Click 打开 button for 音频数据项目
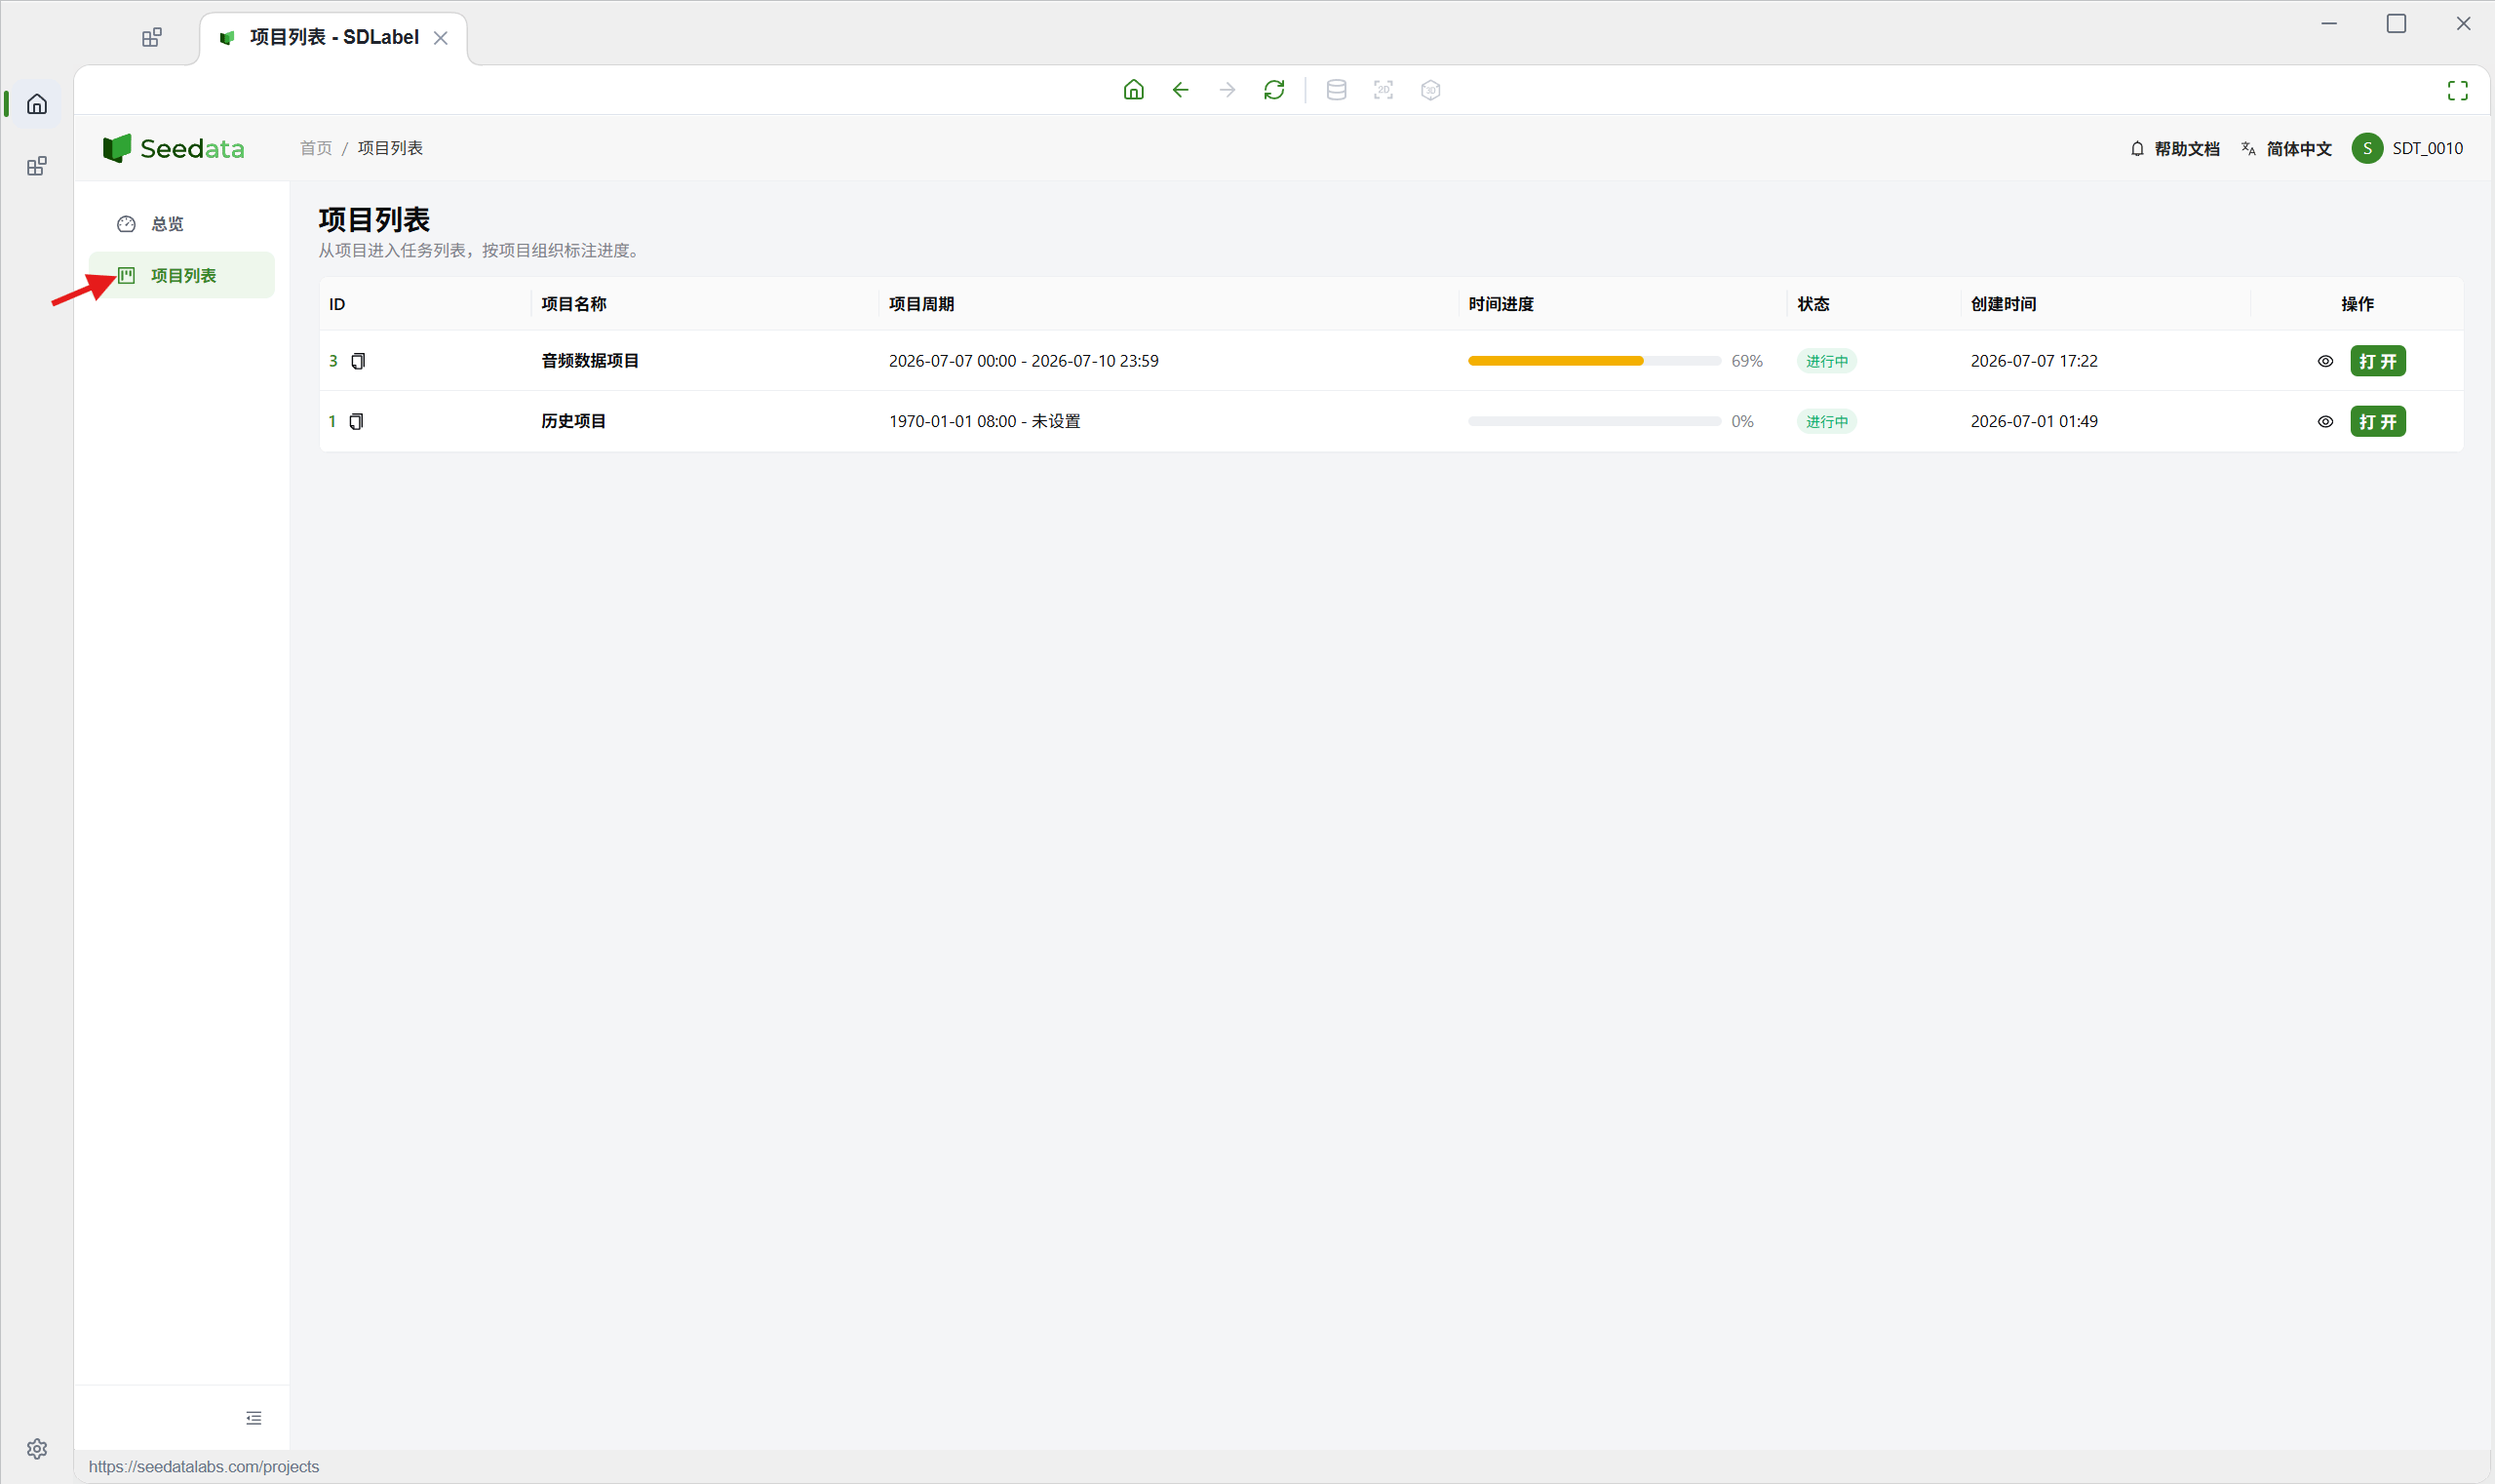The width and height of the screenshot is (2495, 1484). 2378,361
